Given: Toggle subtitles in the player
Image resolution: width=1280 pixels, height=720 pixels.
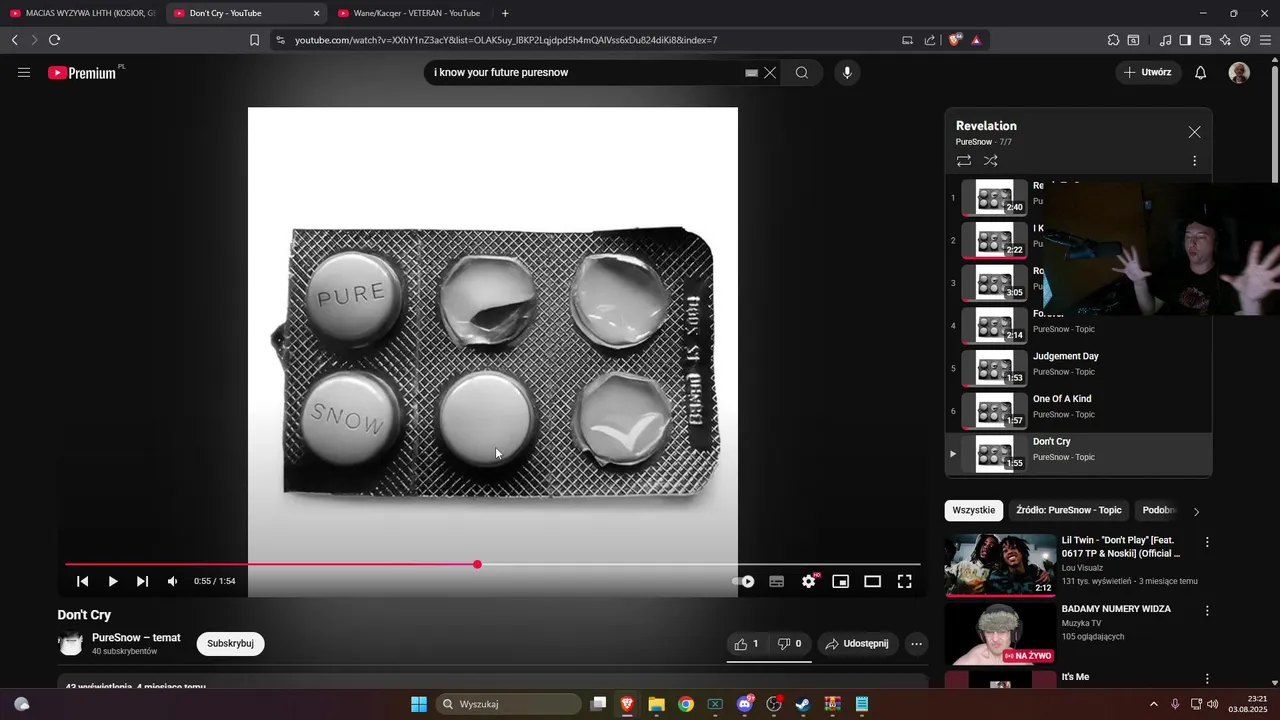Looking at the screenshot, I should pos(777,581).
